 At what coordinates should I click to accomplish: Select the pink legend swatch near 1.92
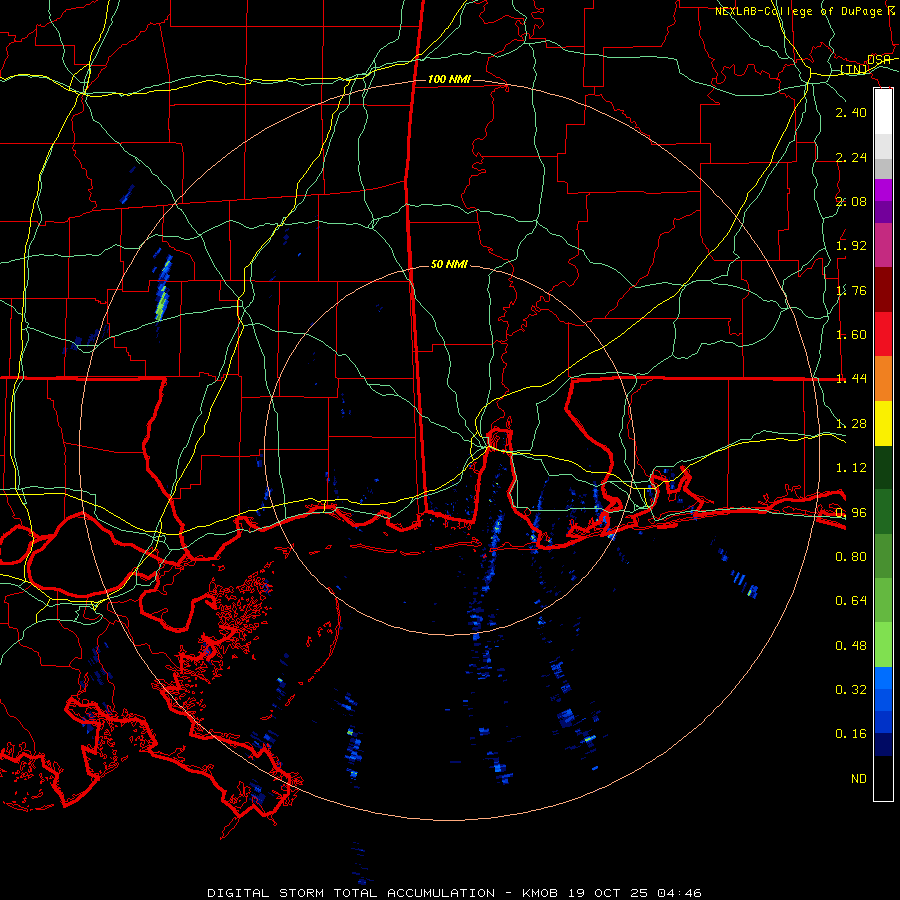pyautogui.click(x=883, y=245)
